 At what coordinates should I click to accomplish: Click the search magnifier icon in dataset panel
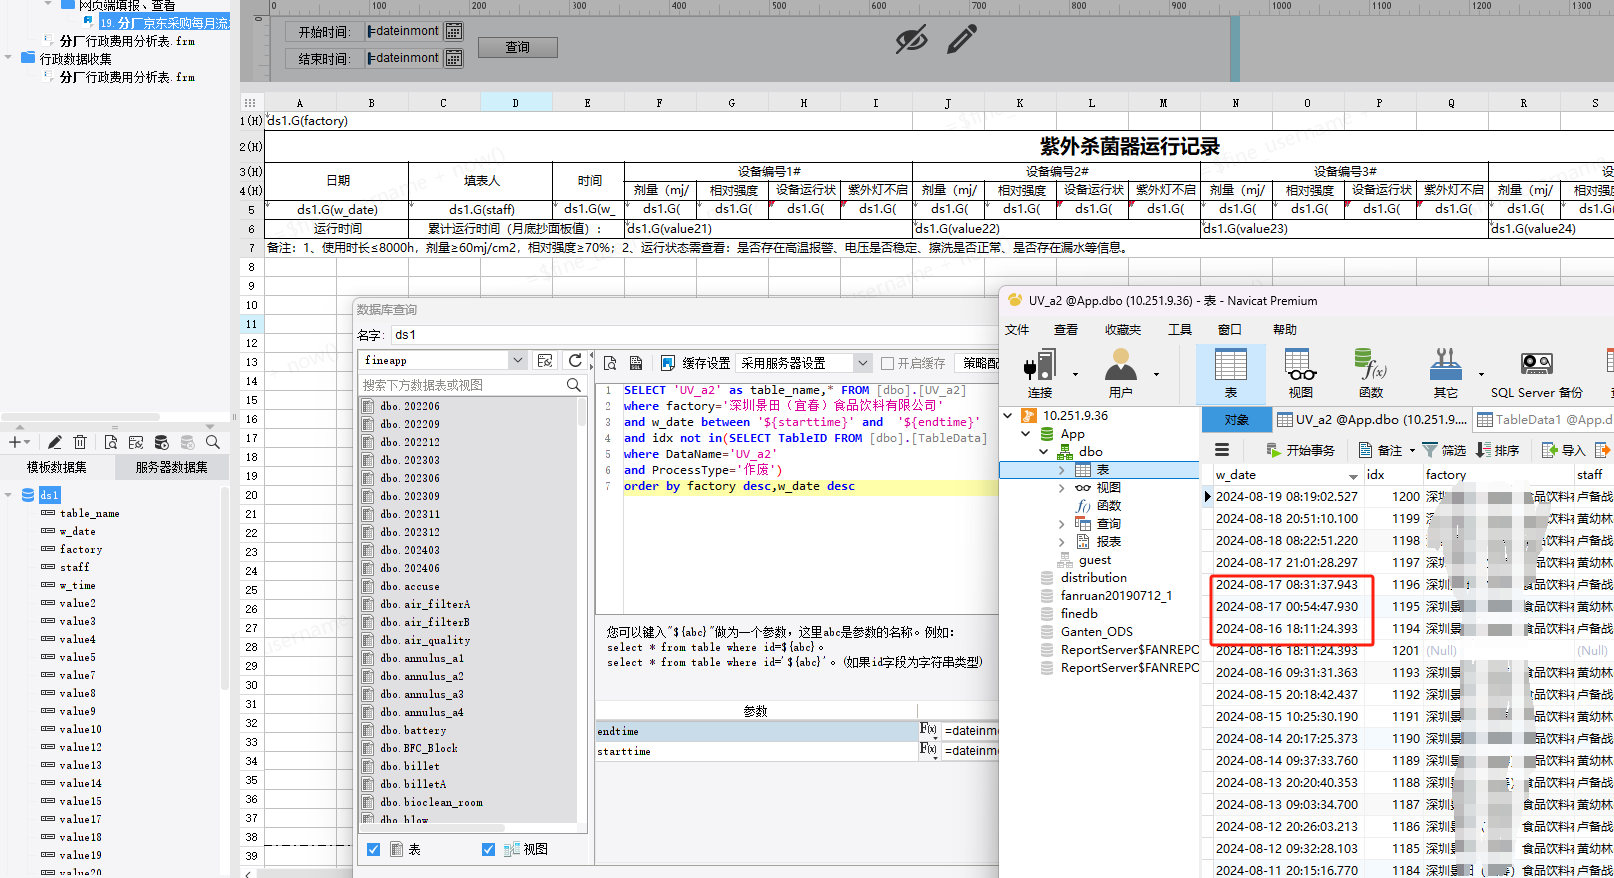[212, 442]
